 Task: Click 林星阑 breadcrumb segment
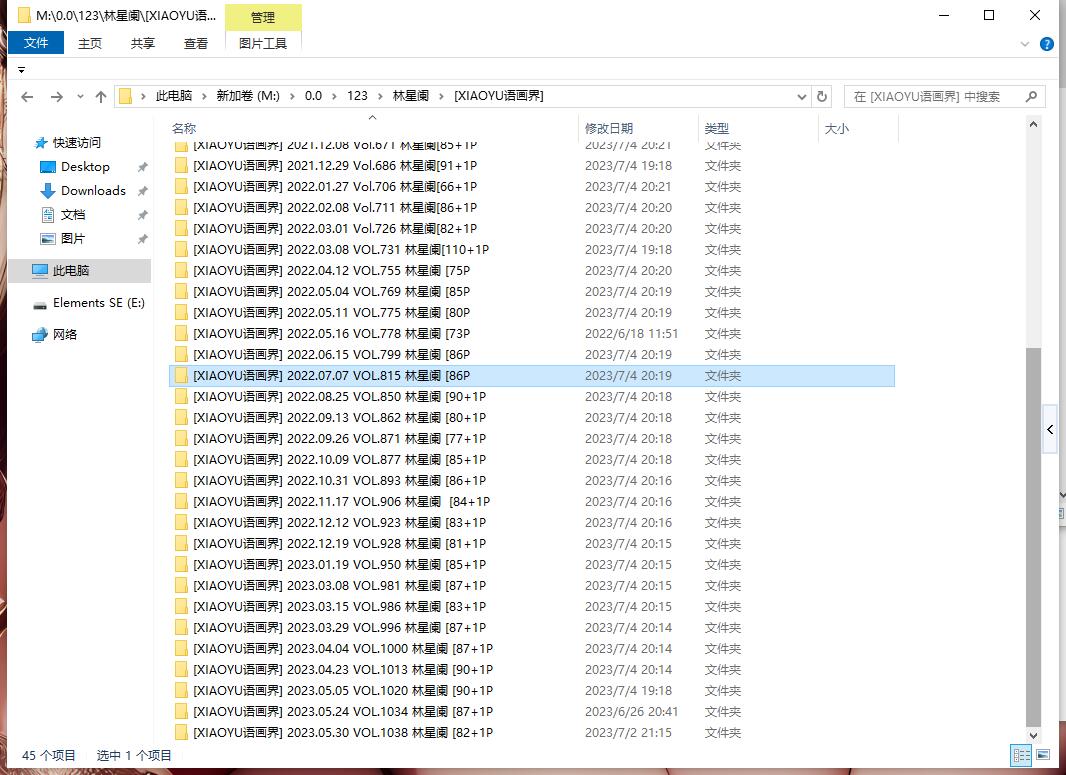(411, 97)
